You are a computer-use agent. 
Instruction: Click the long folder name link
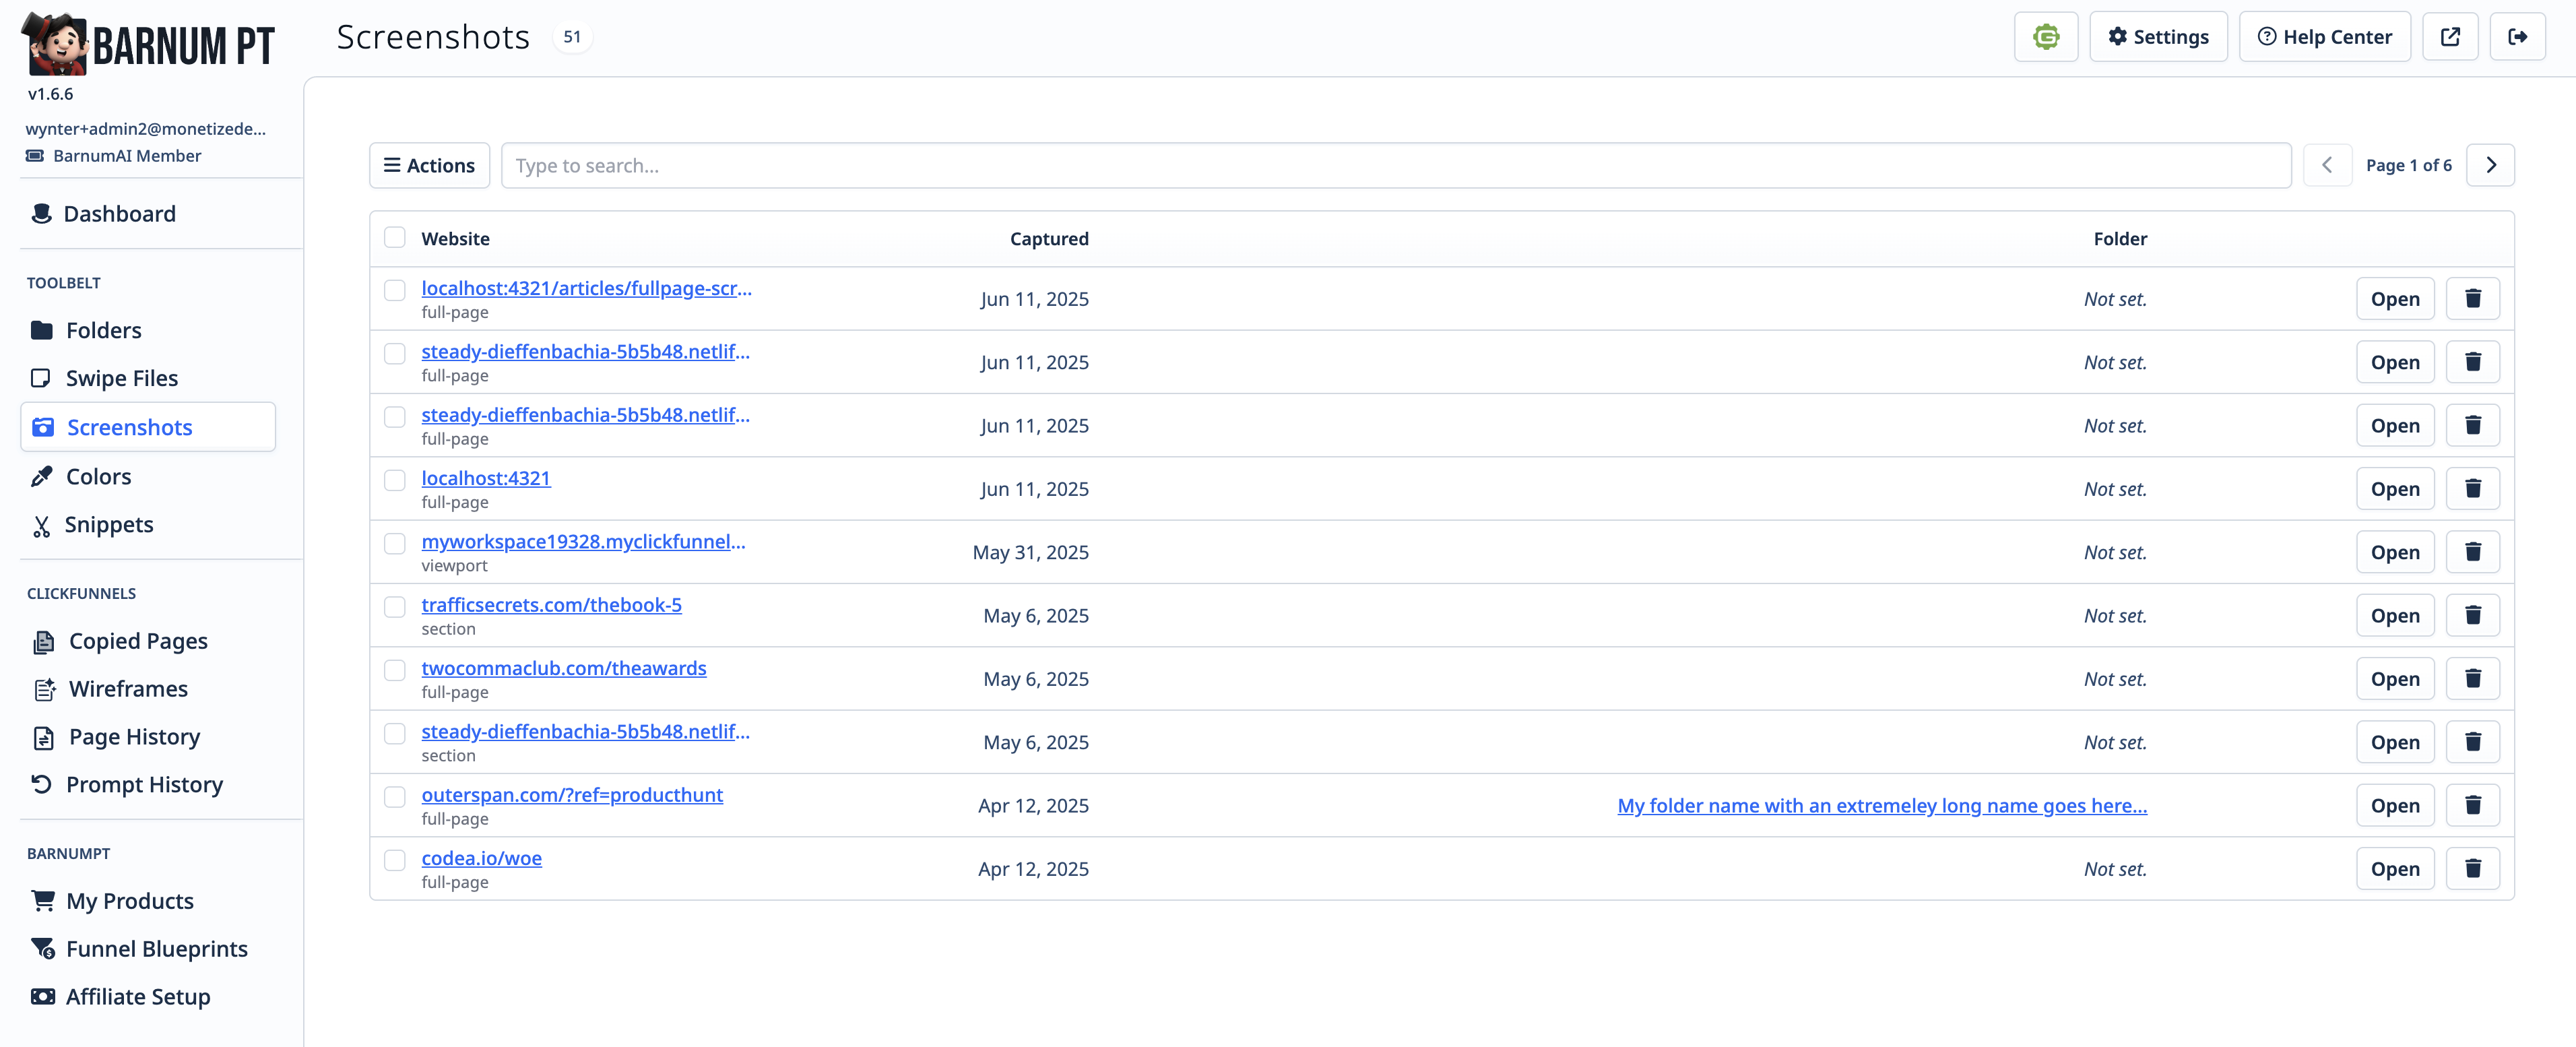point(1881,805)
